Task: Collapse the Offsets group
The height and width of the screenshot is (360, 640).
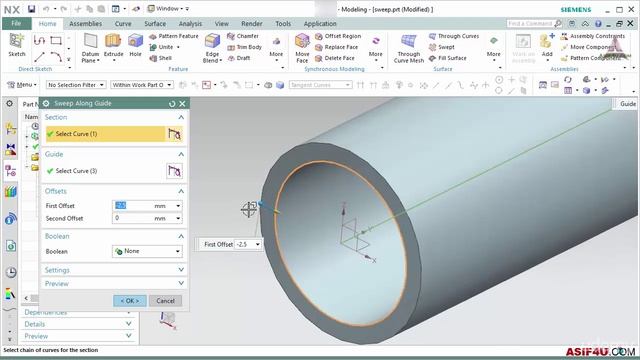Action: tap(181, 191)
